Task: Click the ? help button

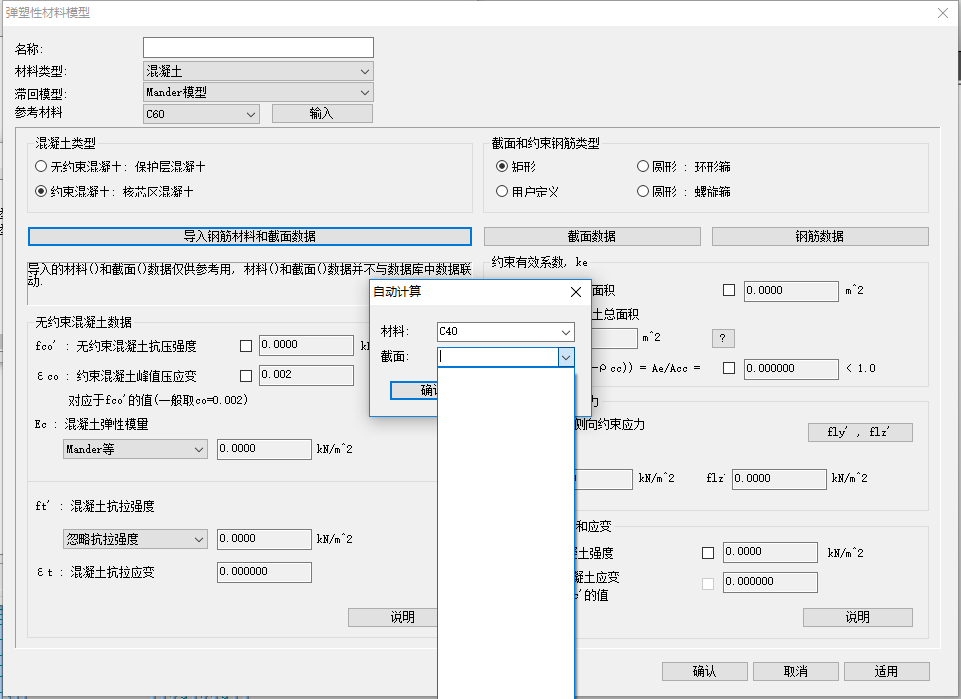Action: pyautogui.click(x=723, y=338)
